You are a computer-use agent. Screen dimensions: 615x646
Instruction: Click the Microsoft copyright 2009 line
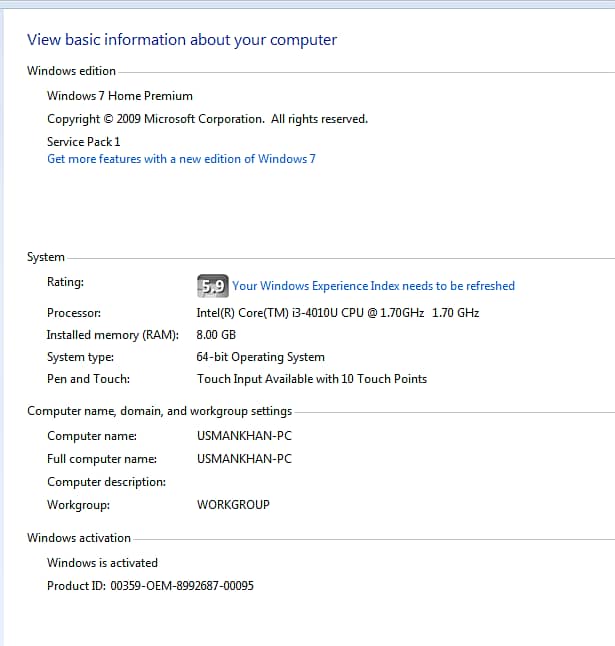coord(207,119)
